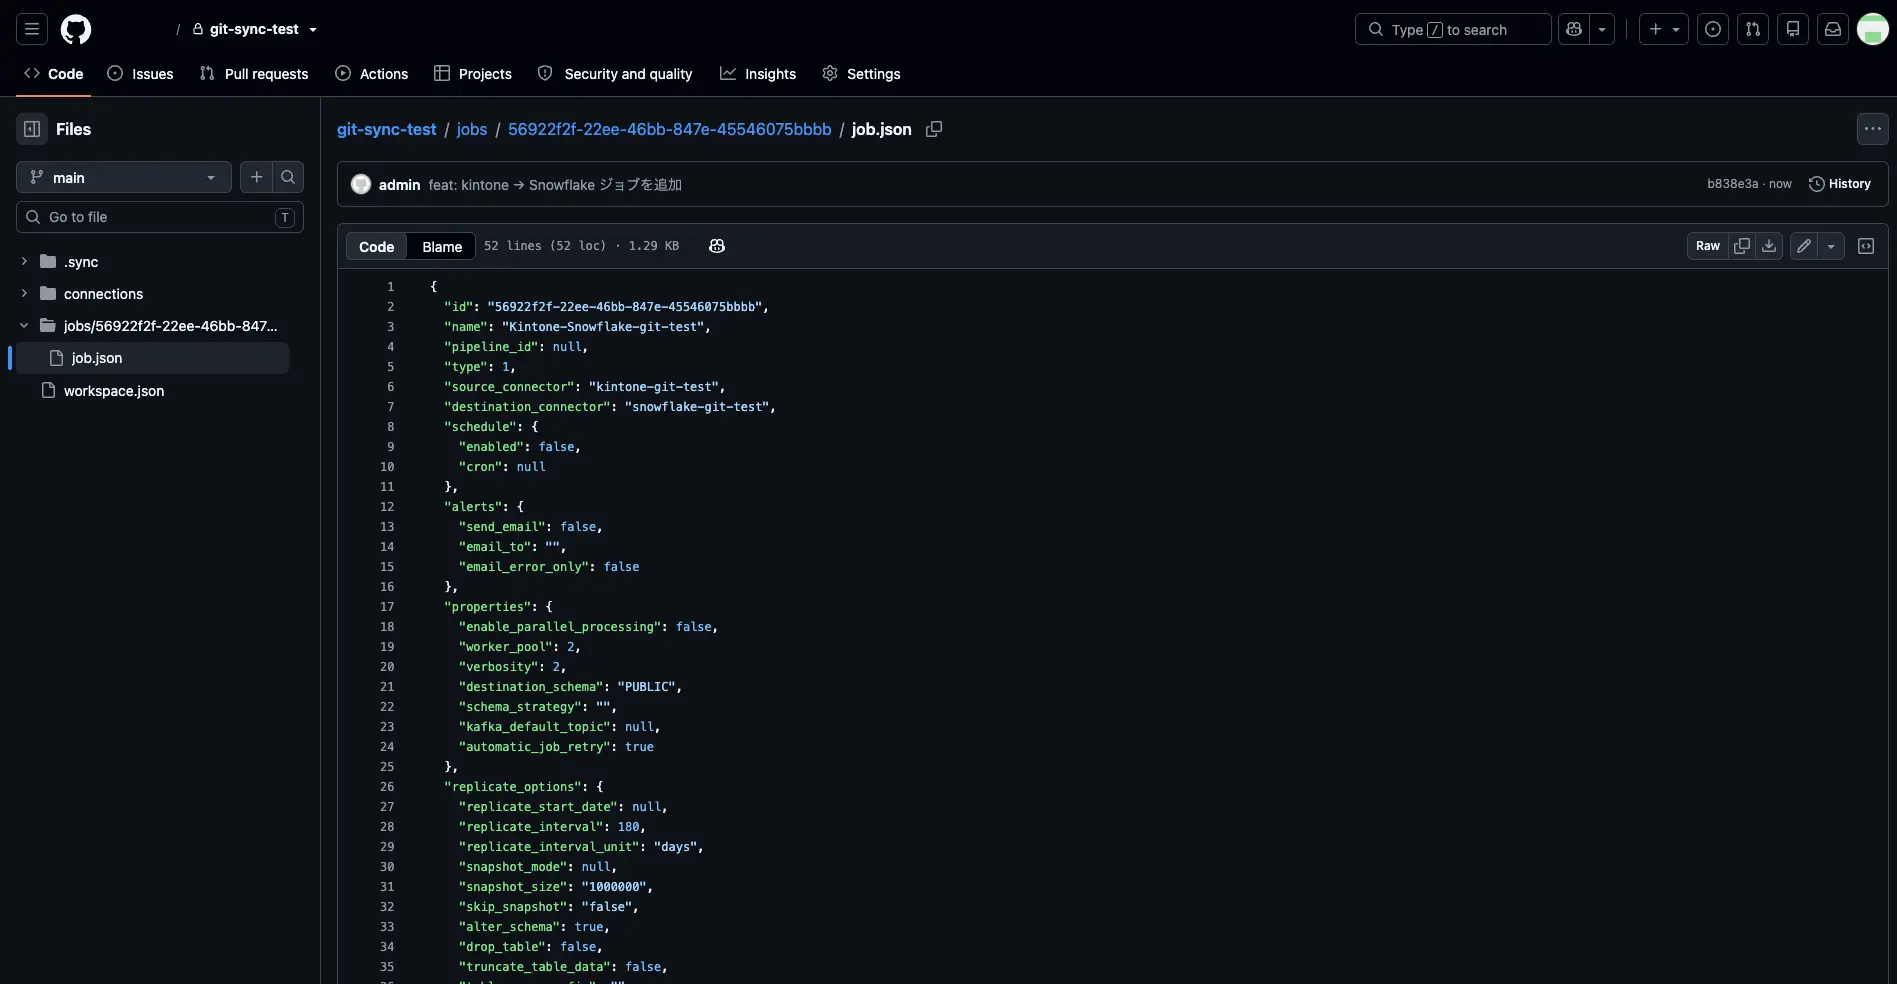Expand the .sync folder

click(x=24, y=262)
